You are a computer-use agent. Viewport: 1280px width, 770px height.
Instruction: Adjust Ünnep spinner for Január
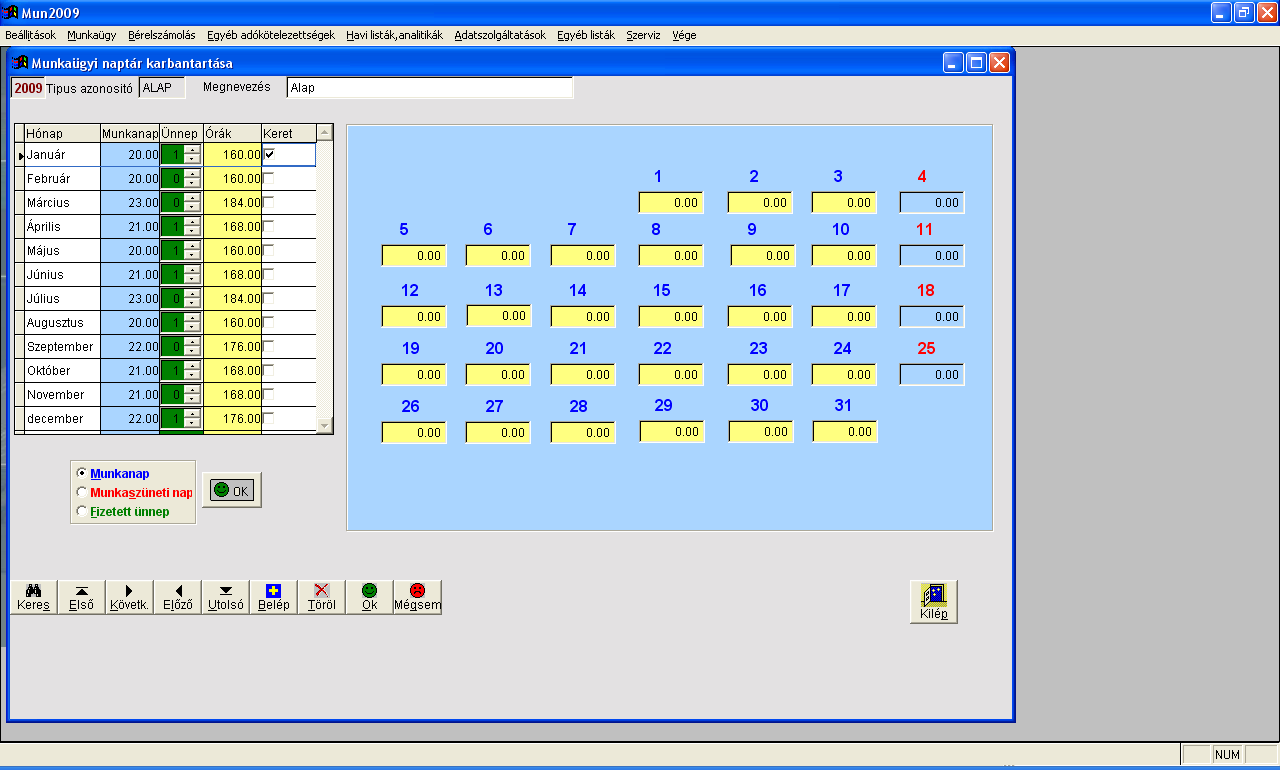[x=192, y=155]
